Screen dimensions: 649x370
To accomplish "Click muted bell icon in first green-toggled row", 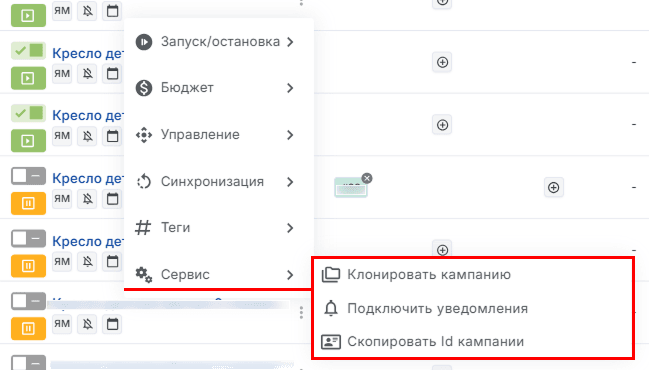I will click(87, 74).
